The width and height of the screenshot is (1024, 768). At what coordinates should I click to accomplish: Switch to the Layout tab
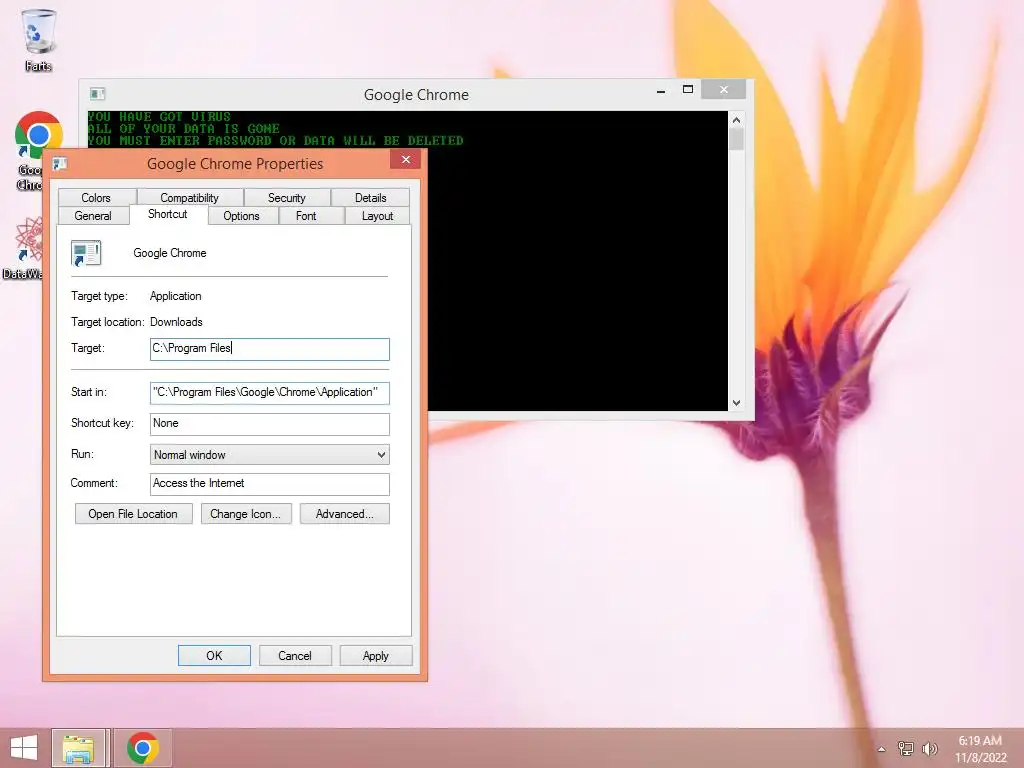pyautogui.click(x=377, y=216)
